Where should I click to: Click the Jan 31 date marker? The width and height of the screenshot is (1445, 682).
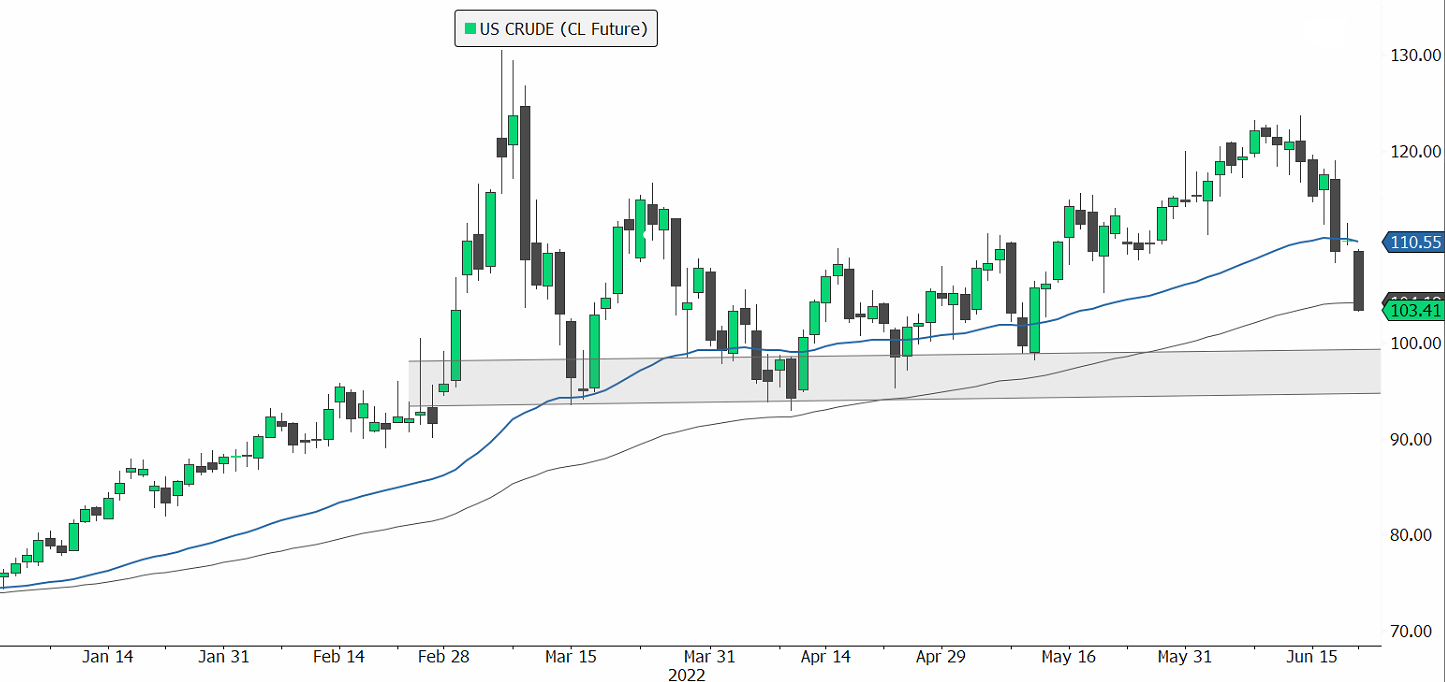[x=223, y=657]
